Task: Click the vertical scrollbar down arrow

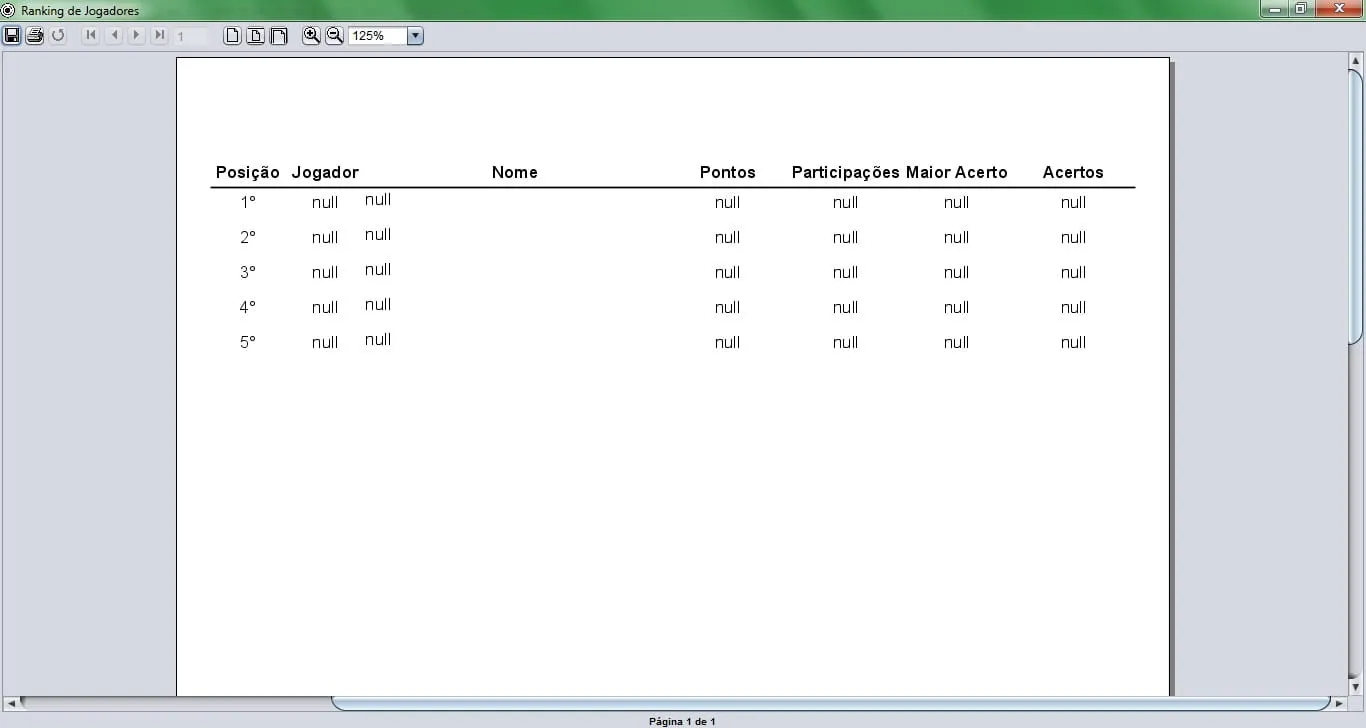Action: [1356, 687]
